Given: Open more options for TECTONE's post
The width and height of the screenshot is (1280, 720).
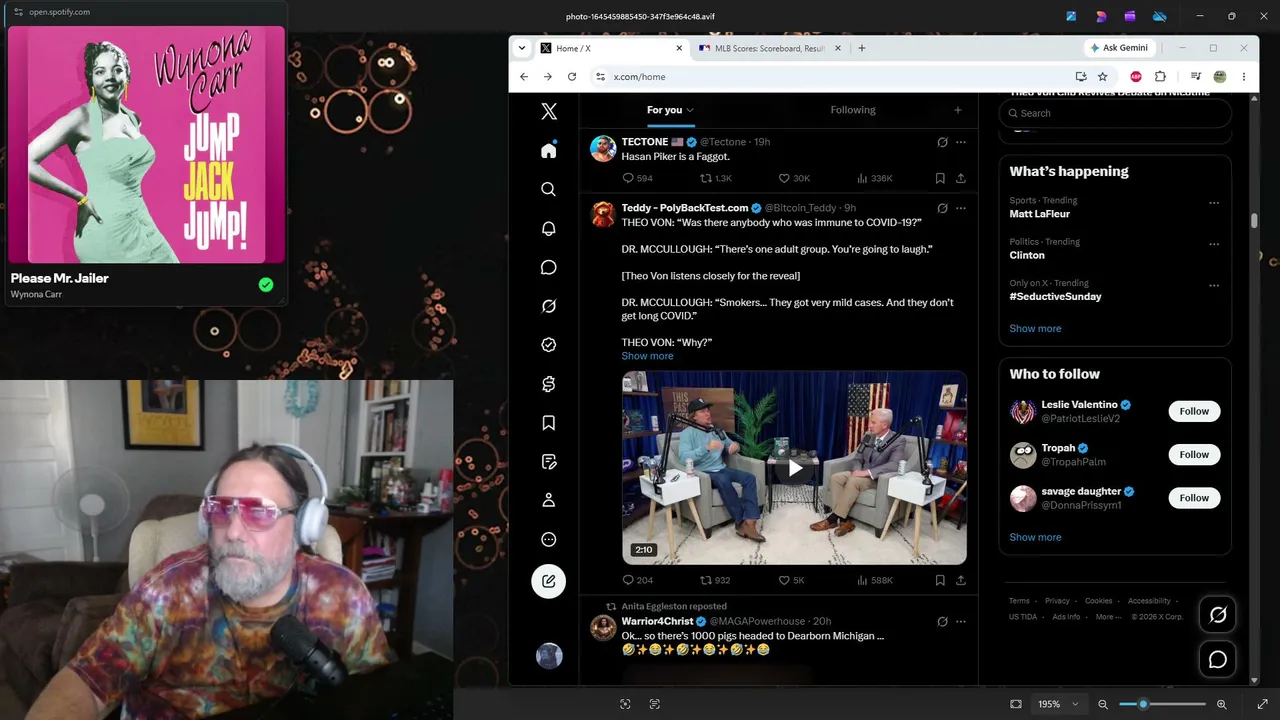Looking at the screenshot, I should coord(960,142).
